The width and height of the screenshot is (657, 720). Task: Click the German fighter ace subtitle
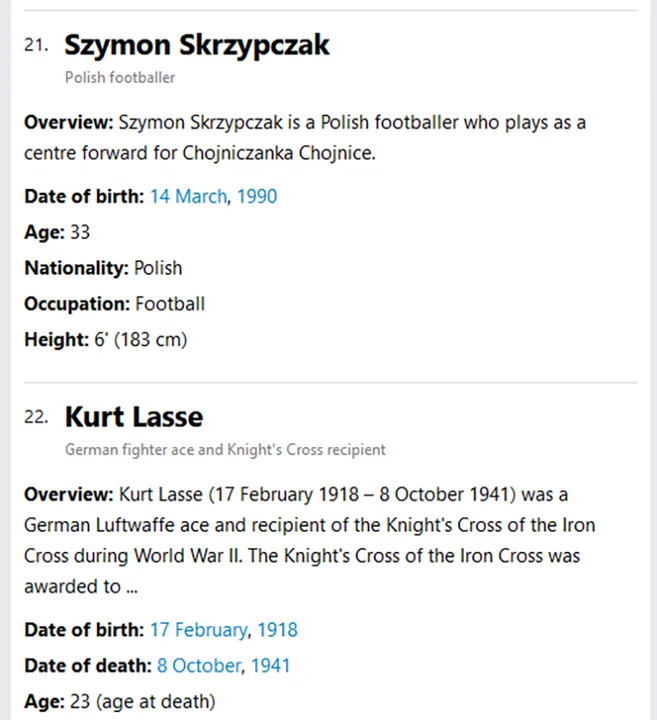pos(225,450)
